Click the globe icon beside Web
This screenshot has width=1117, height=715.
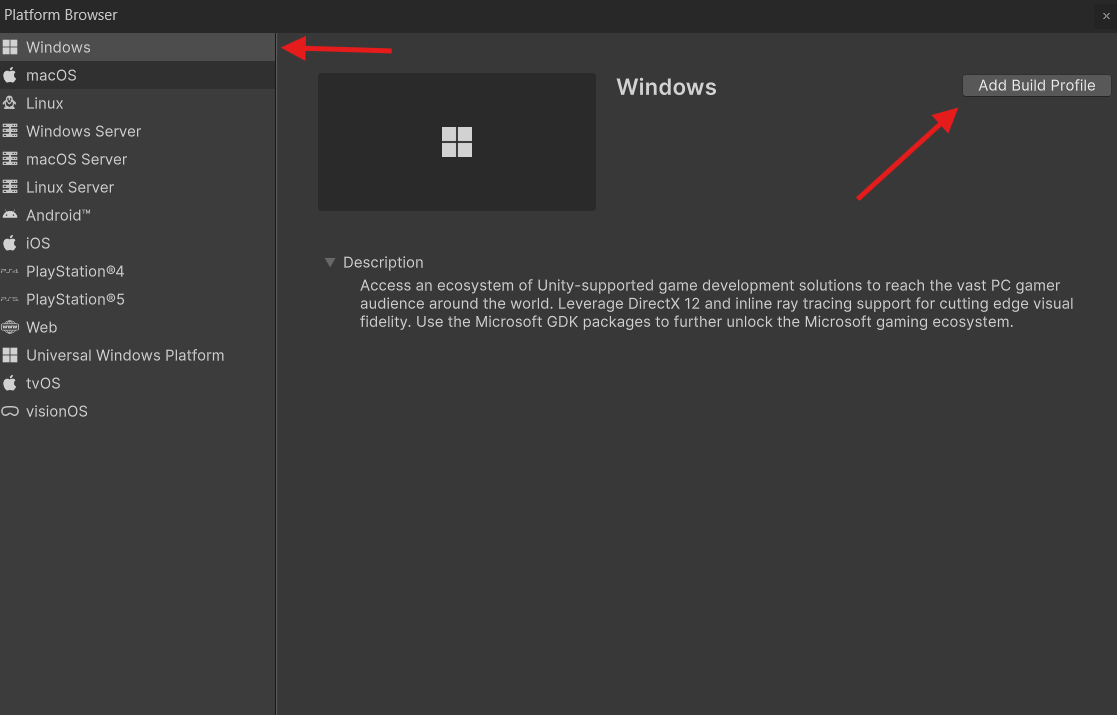[10, 327]
